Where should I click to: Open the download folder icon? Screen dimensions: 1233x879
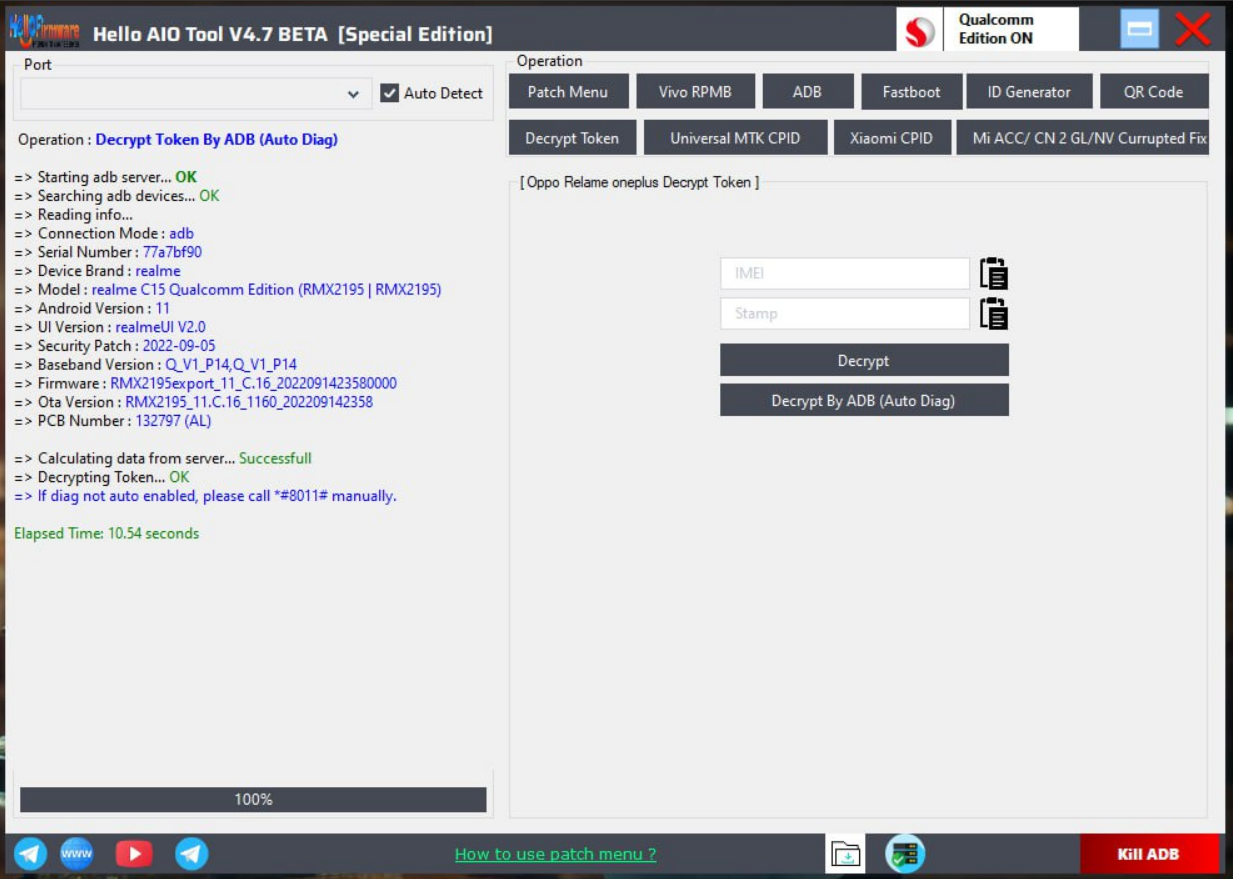[x=845, y=854]
